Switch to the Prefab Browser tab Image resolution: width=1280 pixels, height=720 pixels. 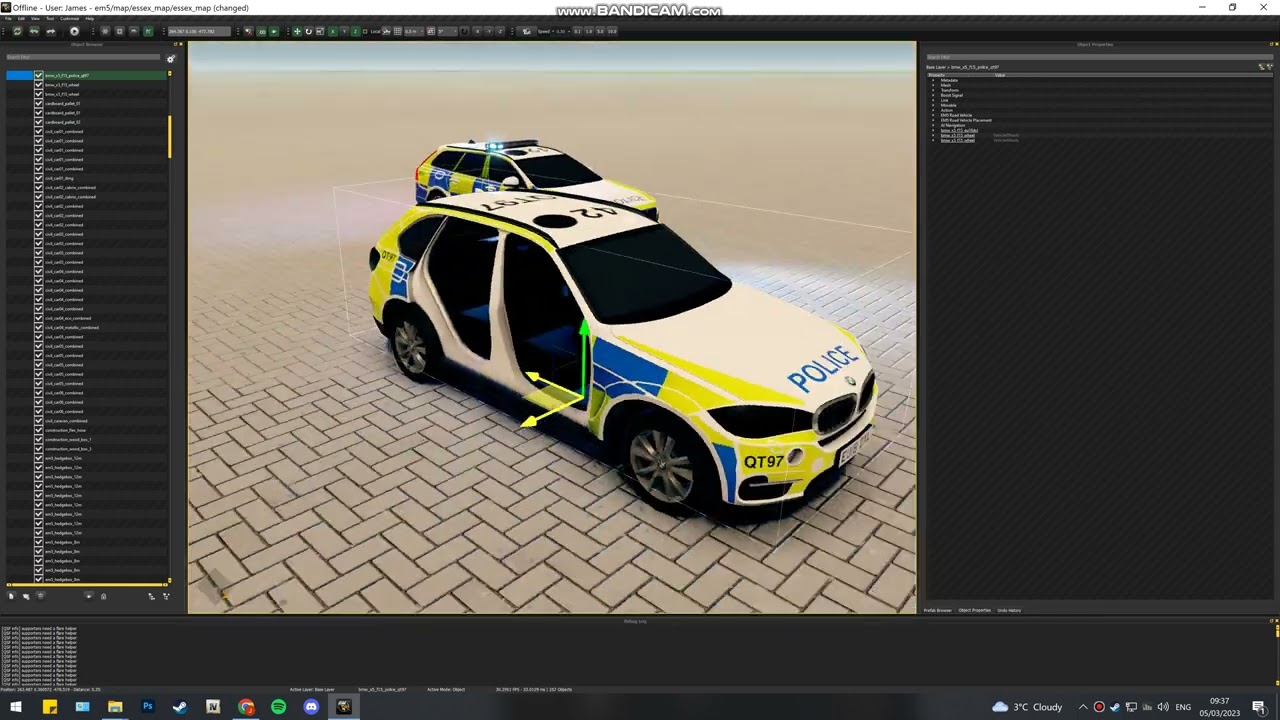[x=938, y=610]
